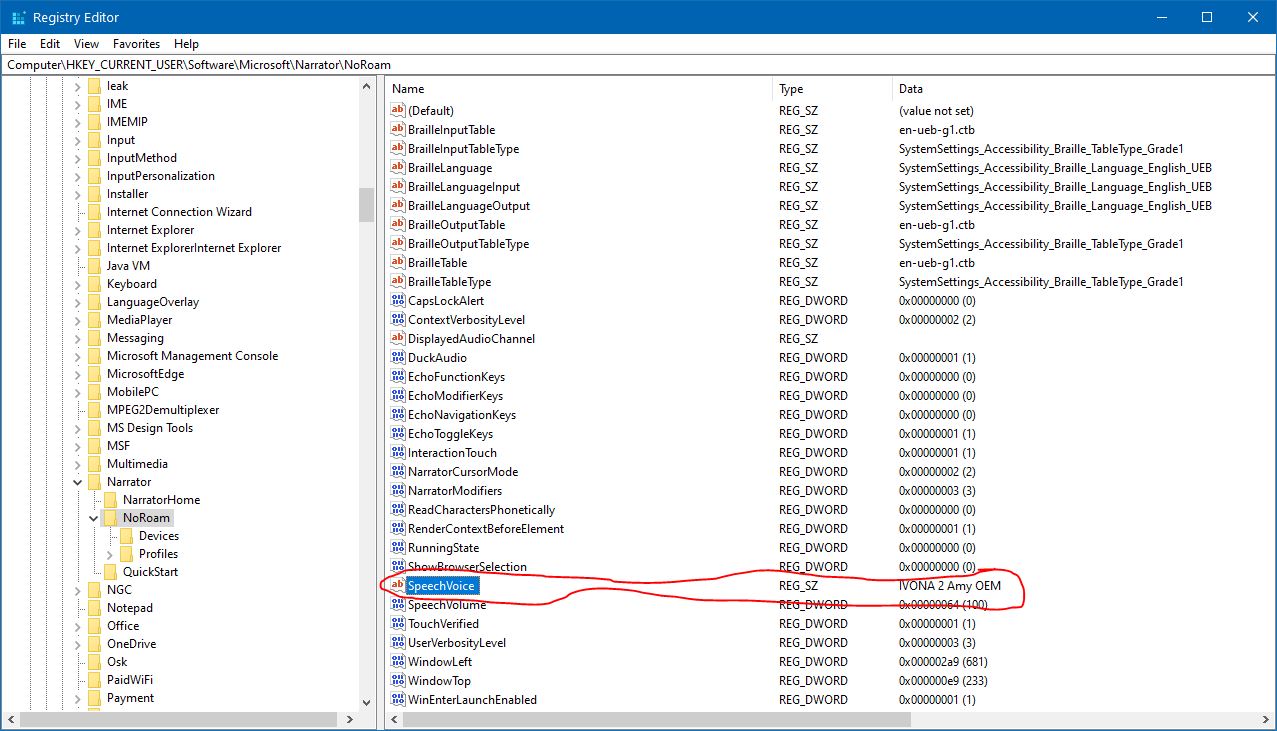Click the binary icon of NarratorModifiers
This screenshot has height=731, width=1277.
397,491
